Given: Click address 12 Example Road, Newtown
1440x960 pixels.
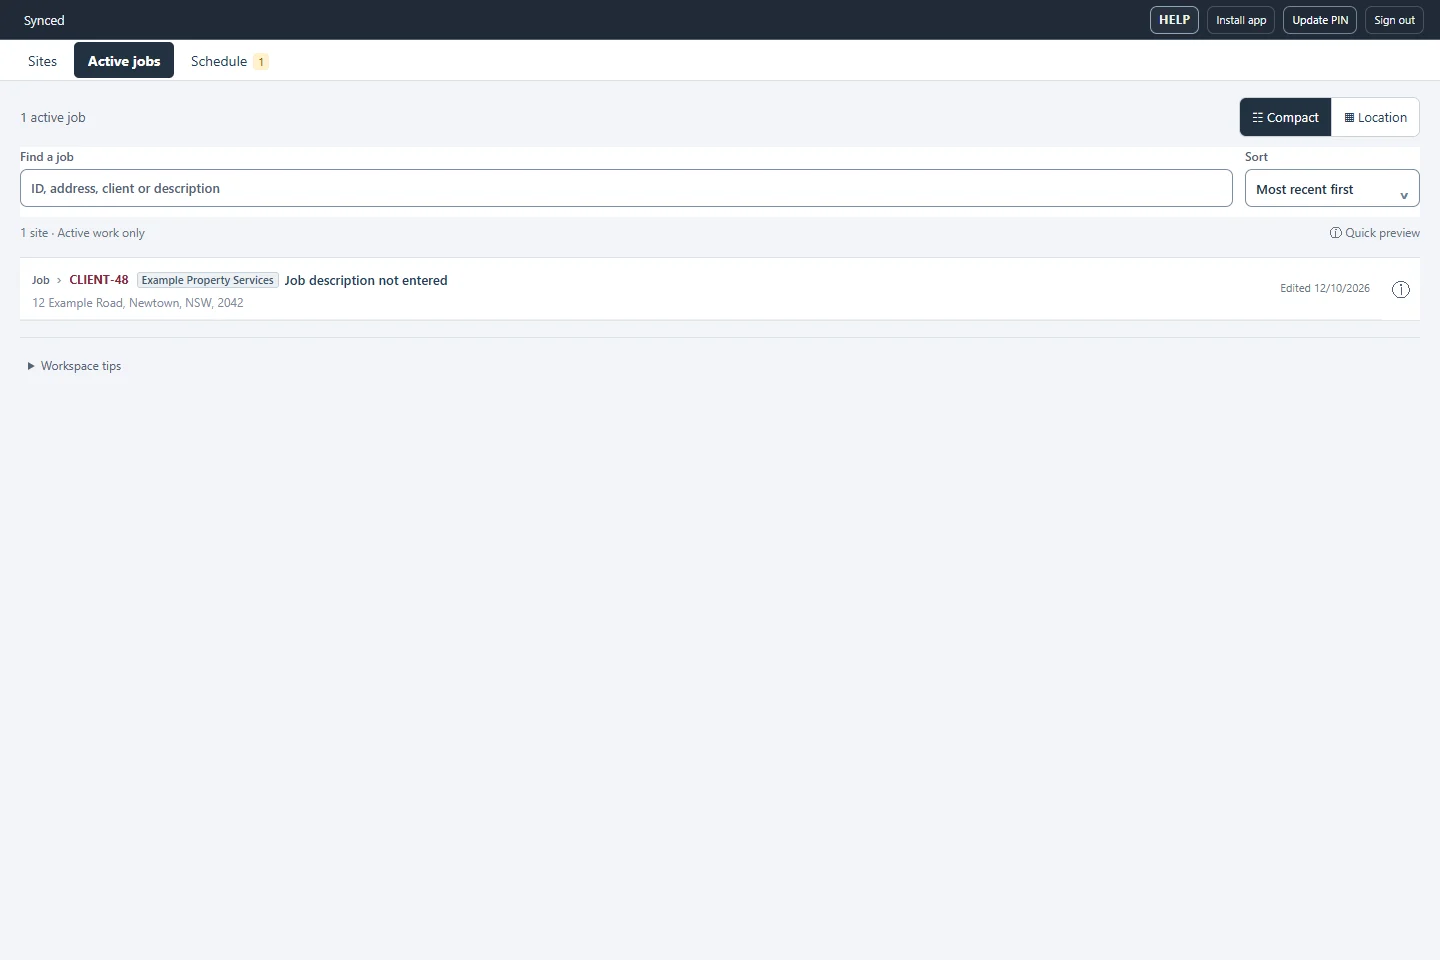Looking at the screenshot, I should click(138, 303).
